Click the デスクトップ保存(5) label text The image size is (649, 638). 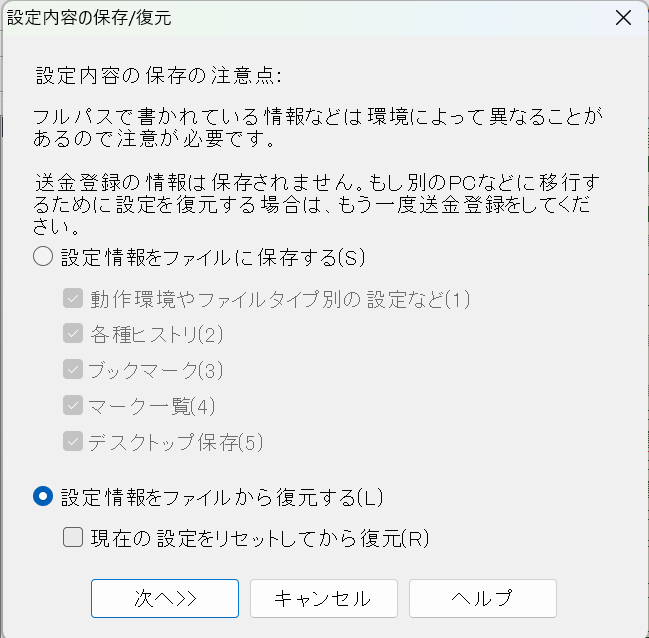(x=175, y=442)
